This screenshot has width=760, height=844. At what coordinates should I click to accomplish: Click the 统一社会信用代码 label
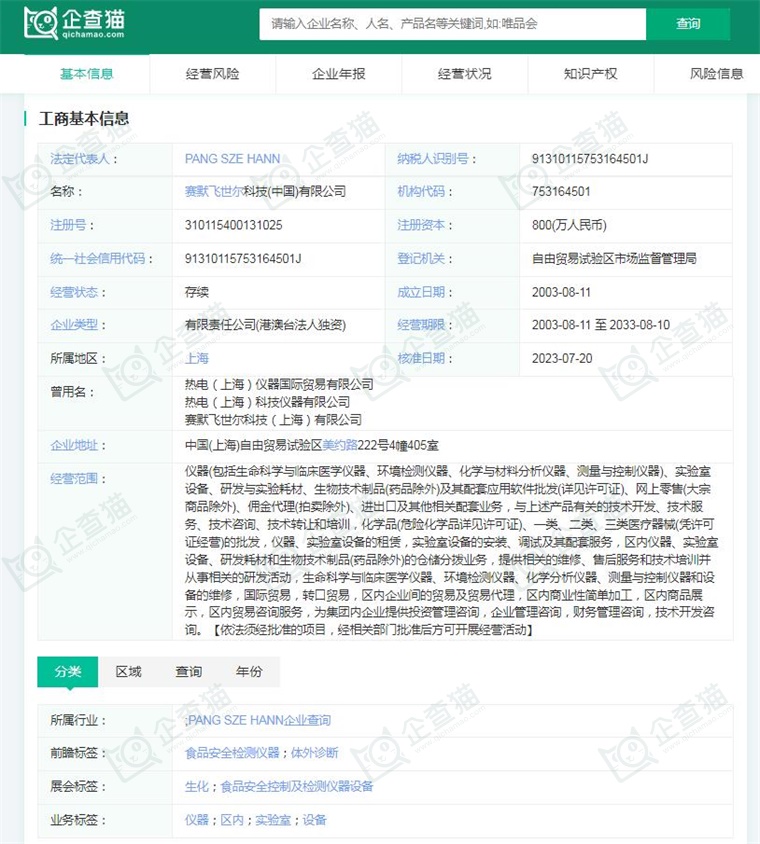(97, 258)
